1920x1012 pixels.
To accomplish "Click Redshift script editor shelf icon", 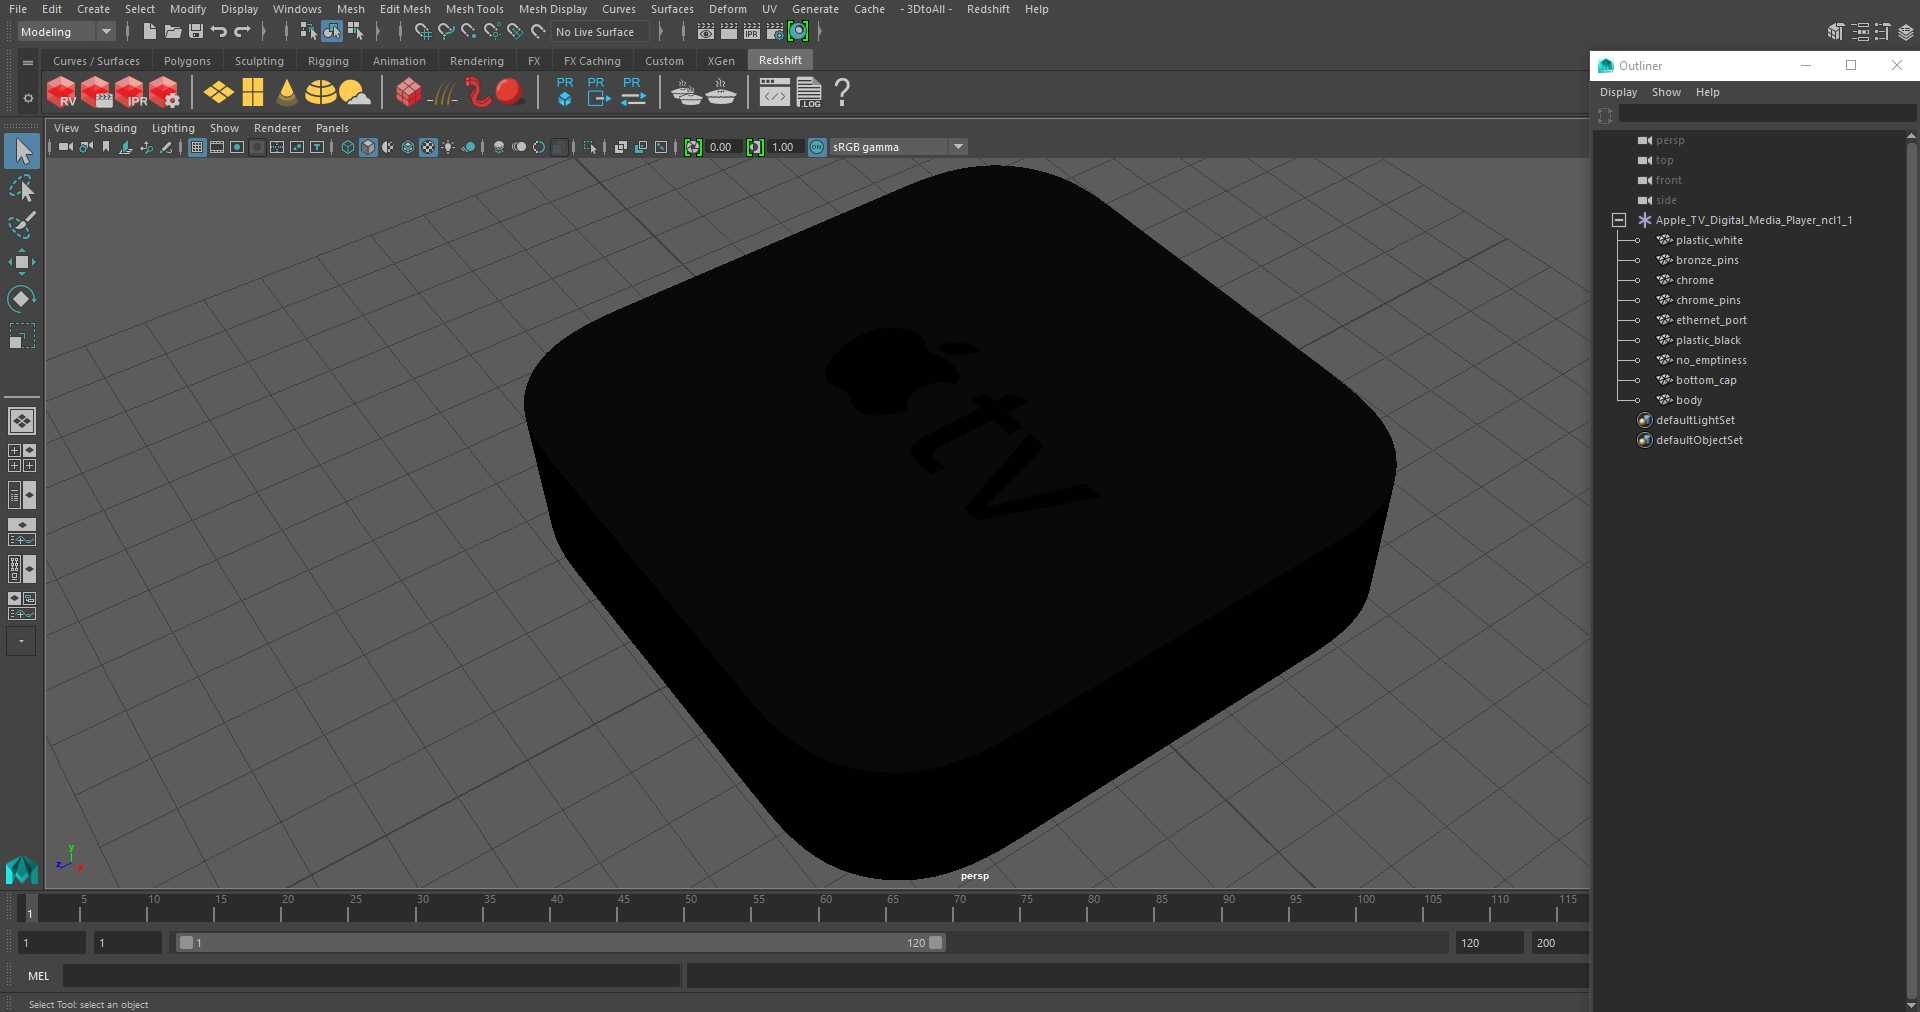I will point(775,92).
